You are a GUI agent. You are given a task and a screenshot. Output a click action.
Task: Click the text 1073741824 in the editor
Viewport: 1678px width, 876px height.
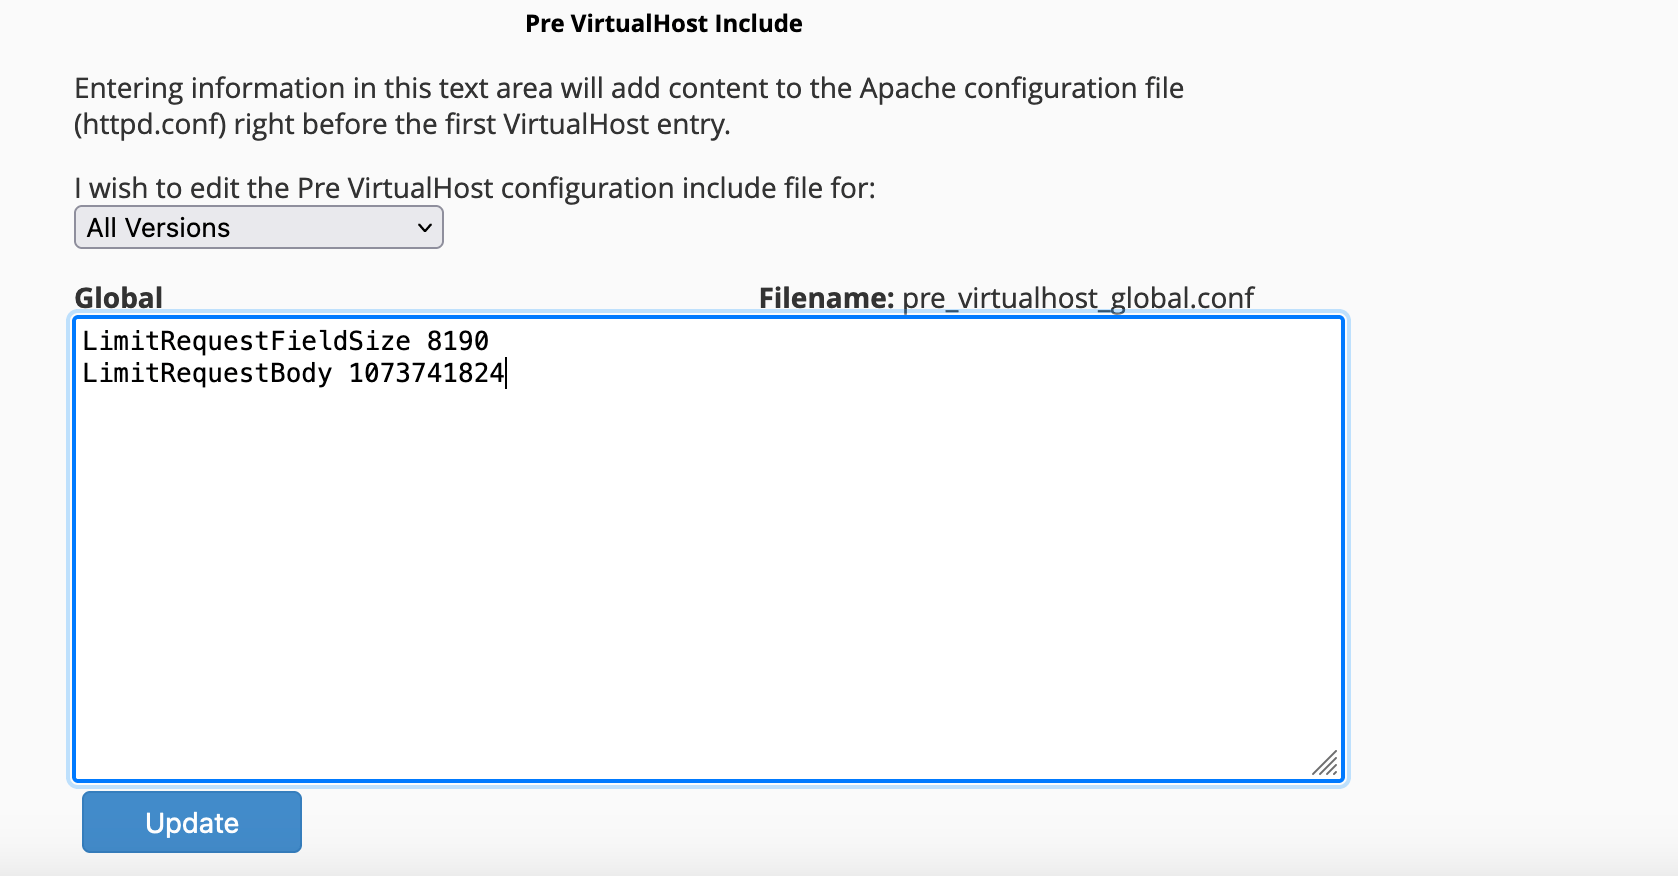(427, 373)
